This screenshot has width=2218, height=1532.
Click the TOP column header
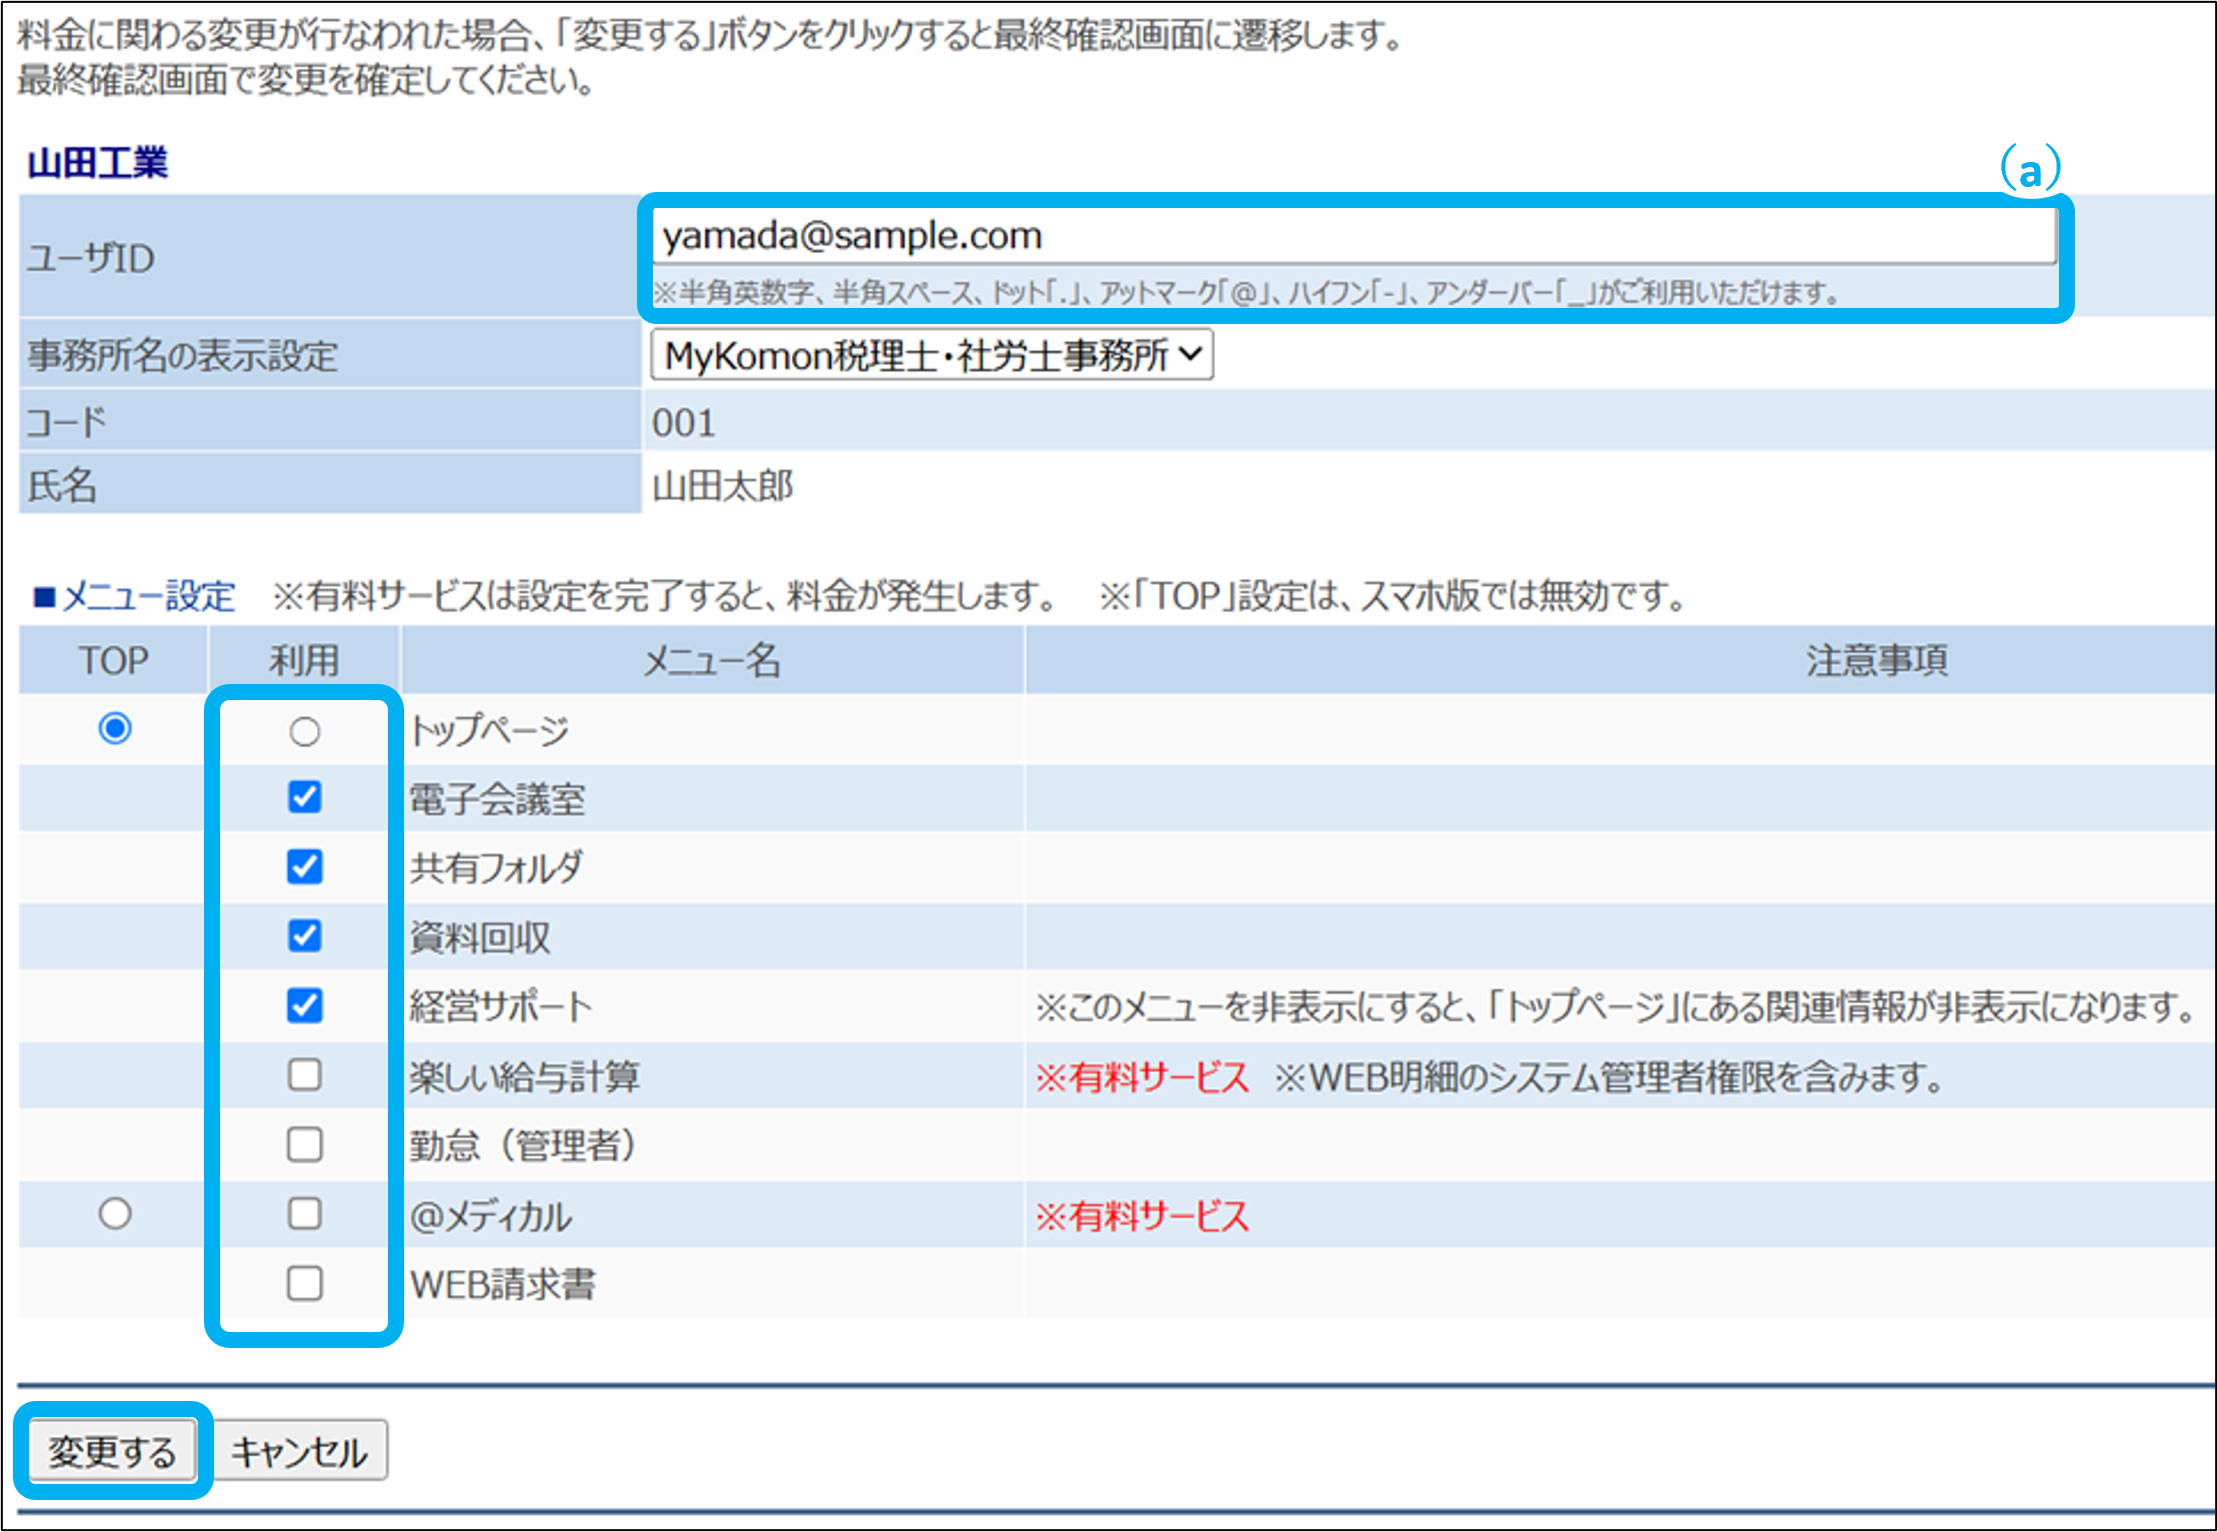point(114,660)
